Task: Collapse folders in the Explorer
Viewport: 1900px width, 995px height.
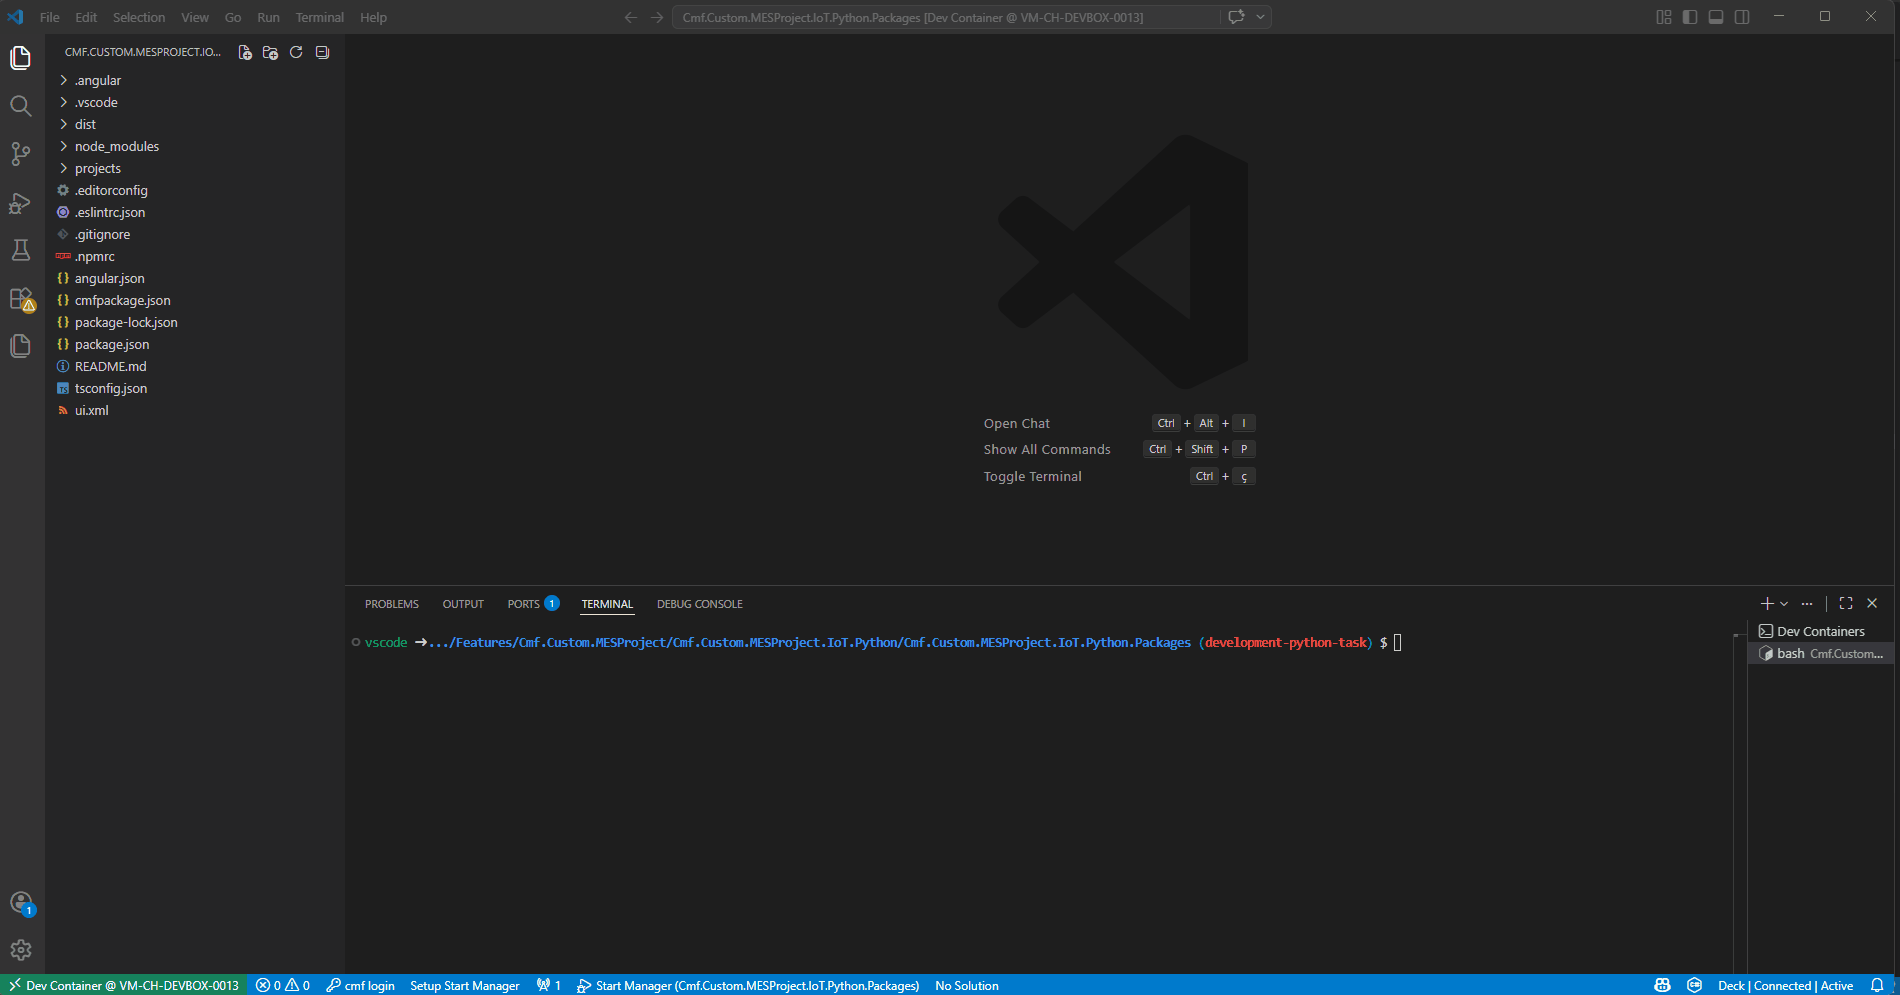Action: click(x=322, y=52)
